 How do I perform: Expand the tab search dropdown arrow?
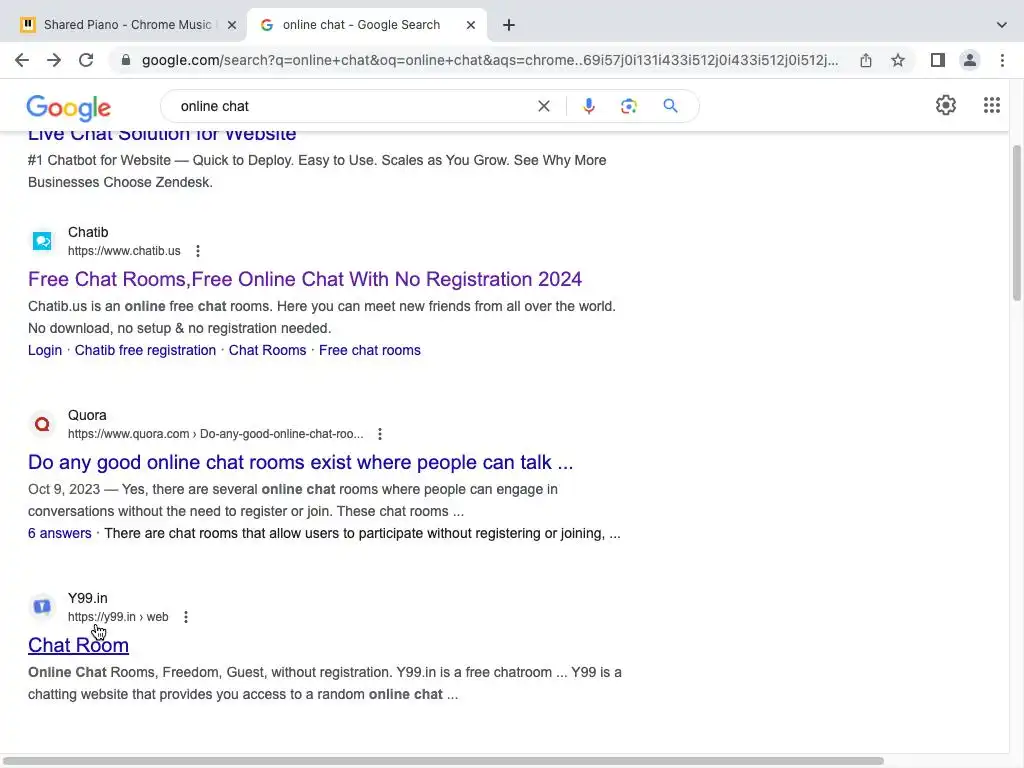tap(1002, 25)
